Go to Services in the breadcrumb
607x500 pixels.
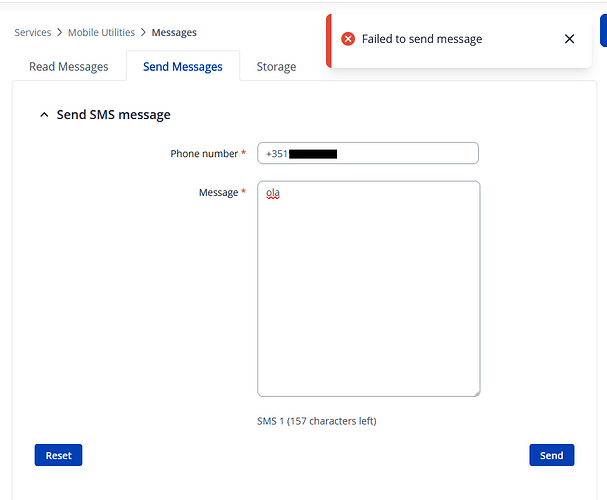32,33
